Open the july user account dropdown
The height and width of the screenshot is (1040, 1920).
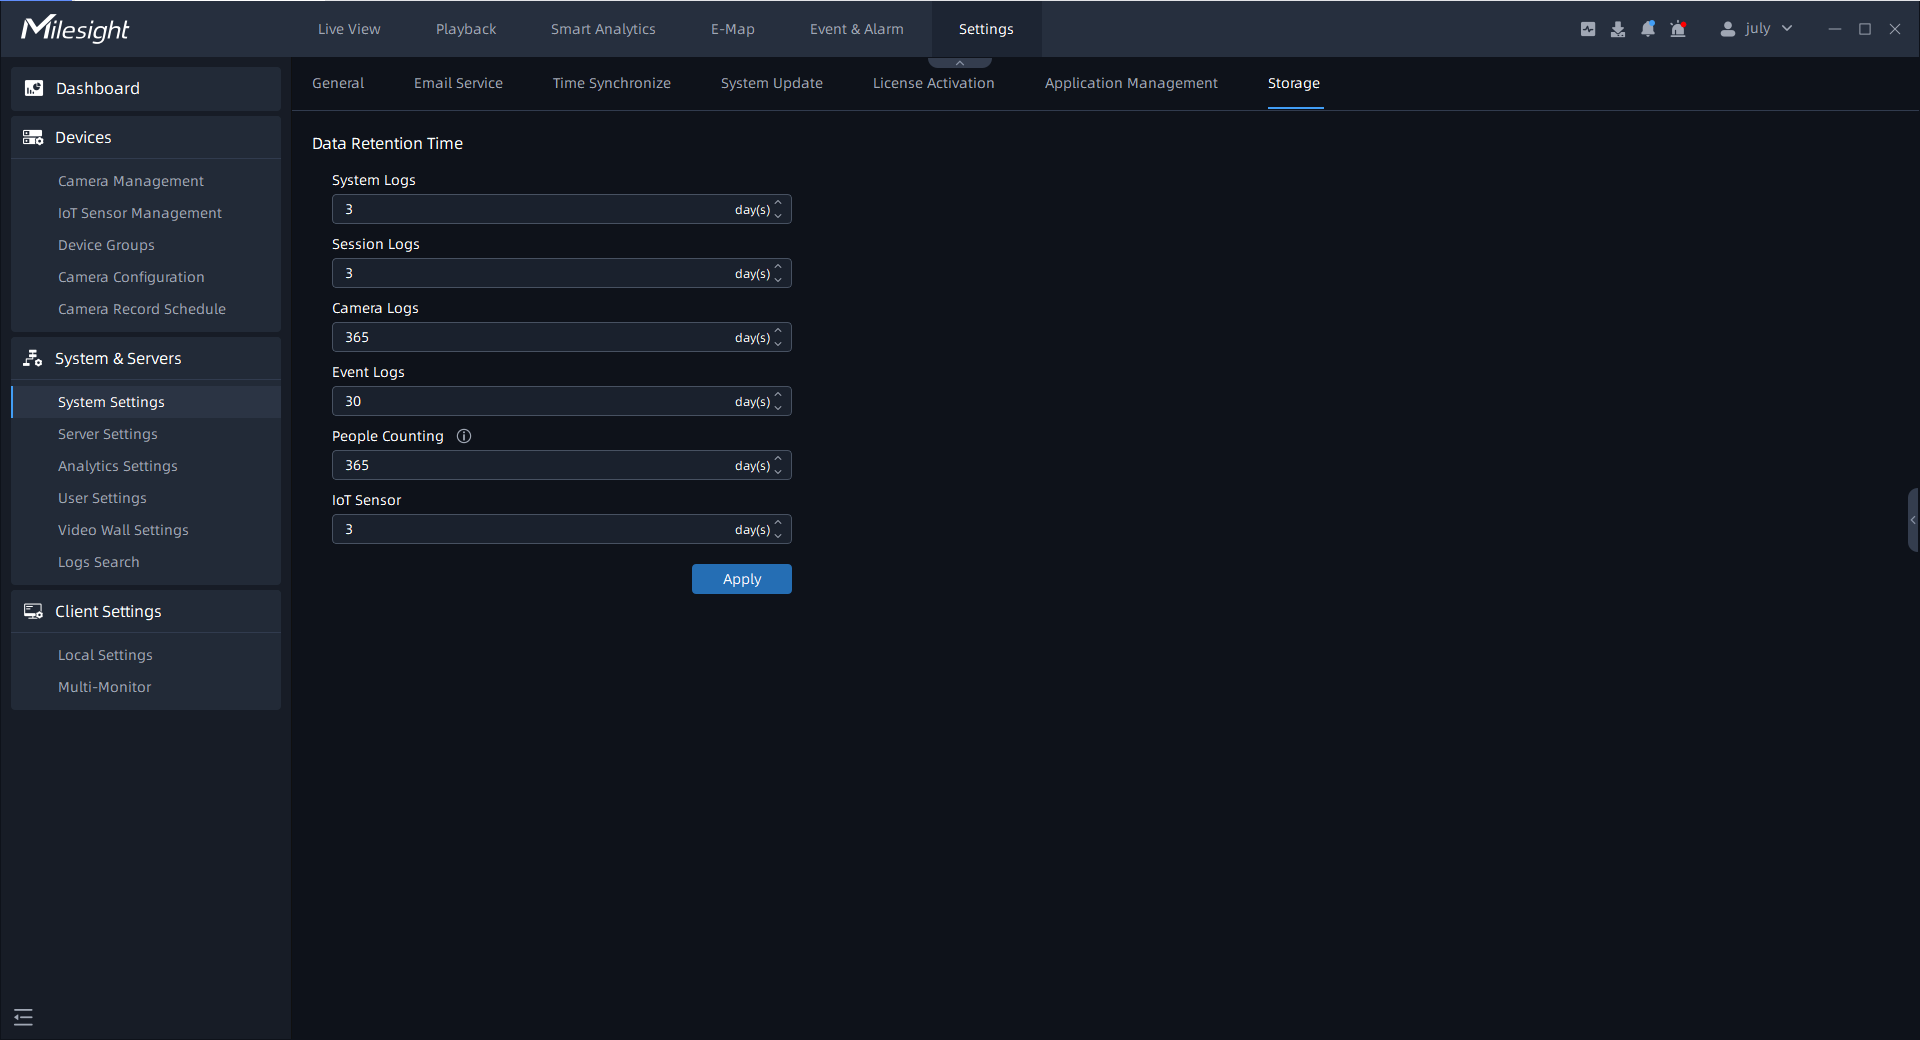(x=1757, y=29)
